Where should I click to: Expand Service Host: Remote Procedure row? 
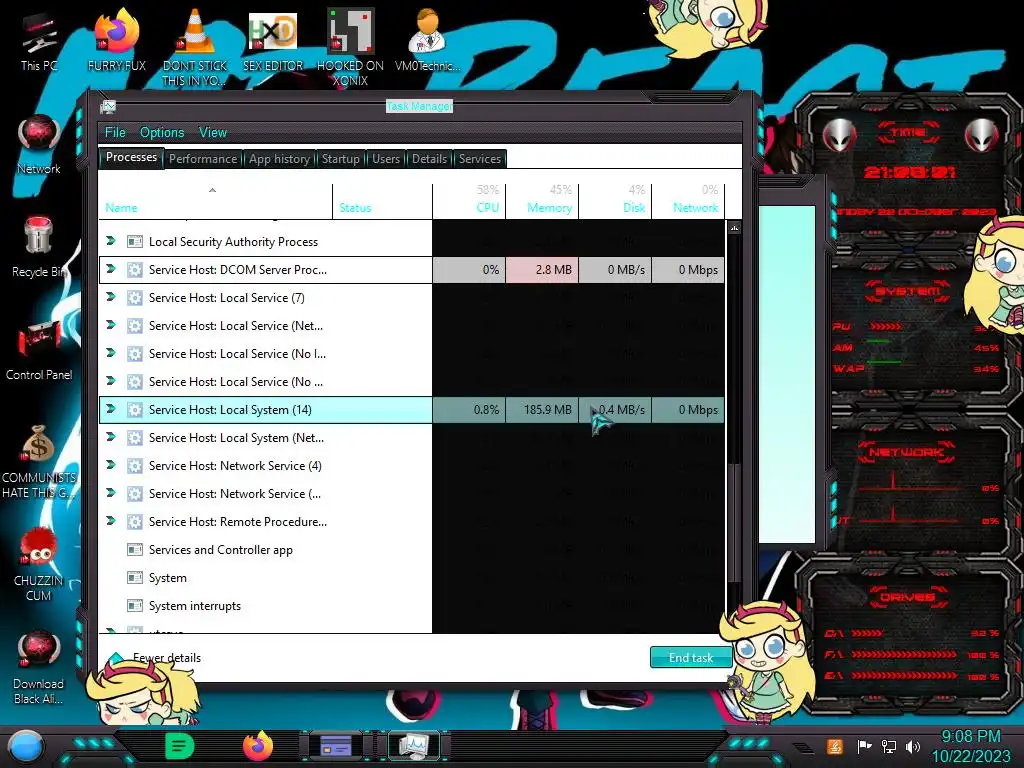(110, 521)
